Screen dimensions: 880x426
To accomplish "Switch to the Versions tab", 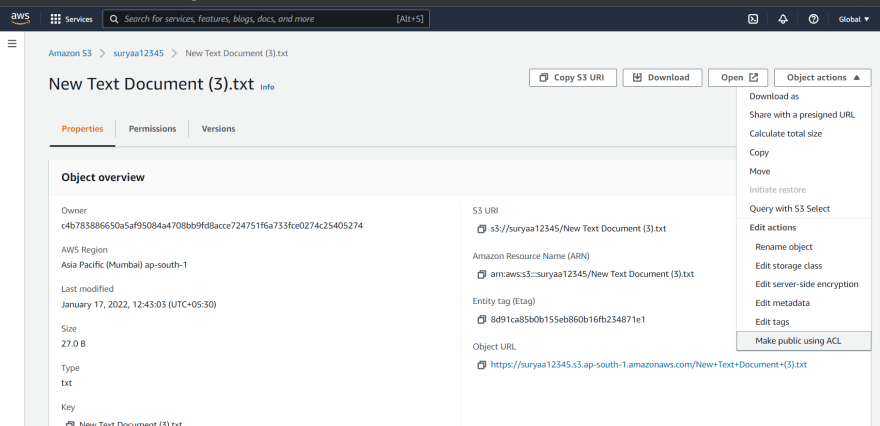I will (218, 129).
